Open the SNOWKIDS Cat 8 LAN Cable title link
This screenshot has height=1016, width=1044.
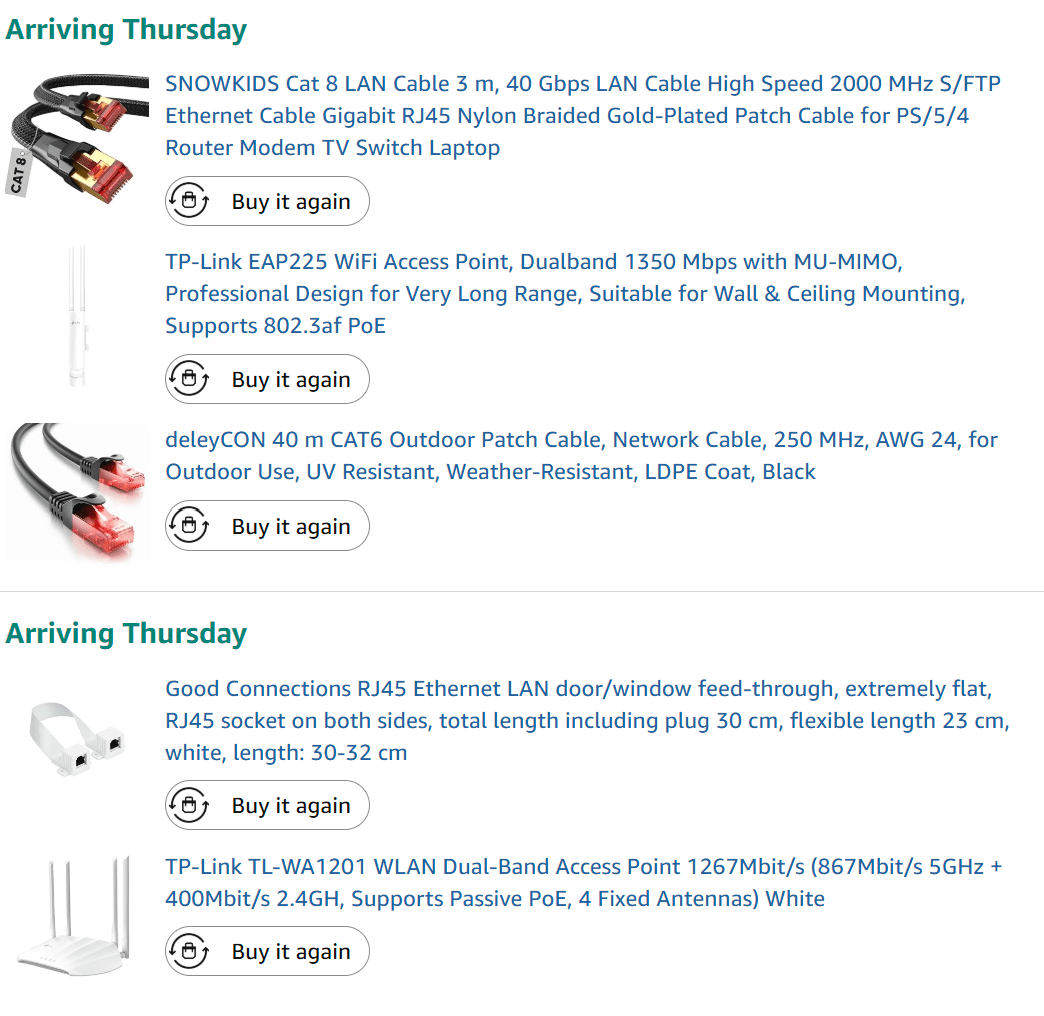point(582,115)
